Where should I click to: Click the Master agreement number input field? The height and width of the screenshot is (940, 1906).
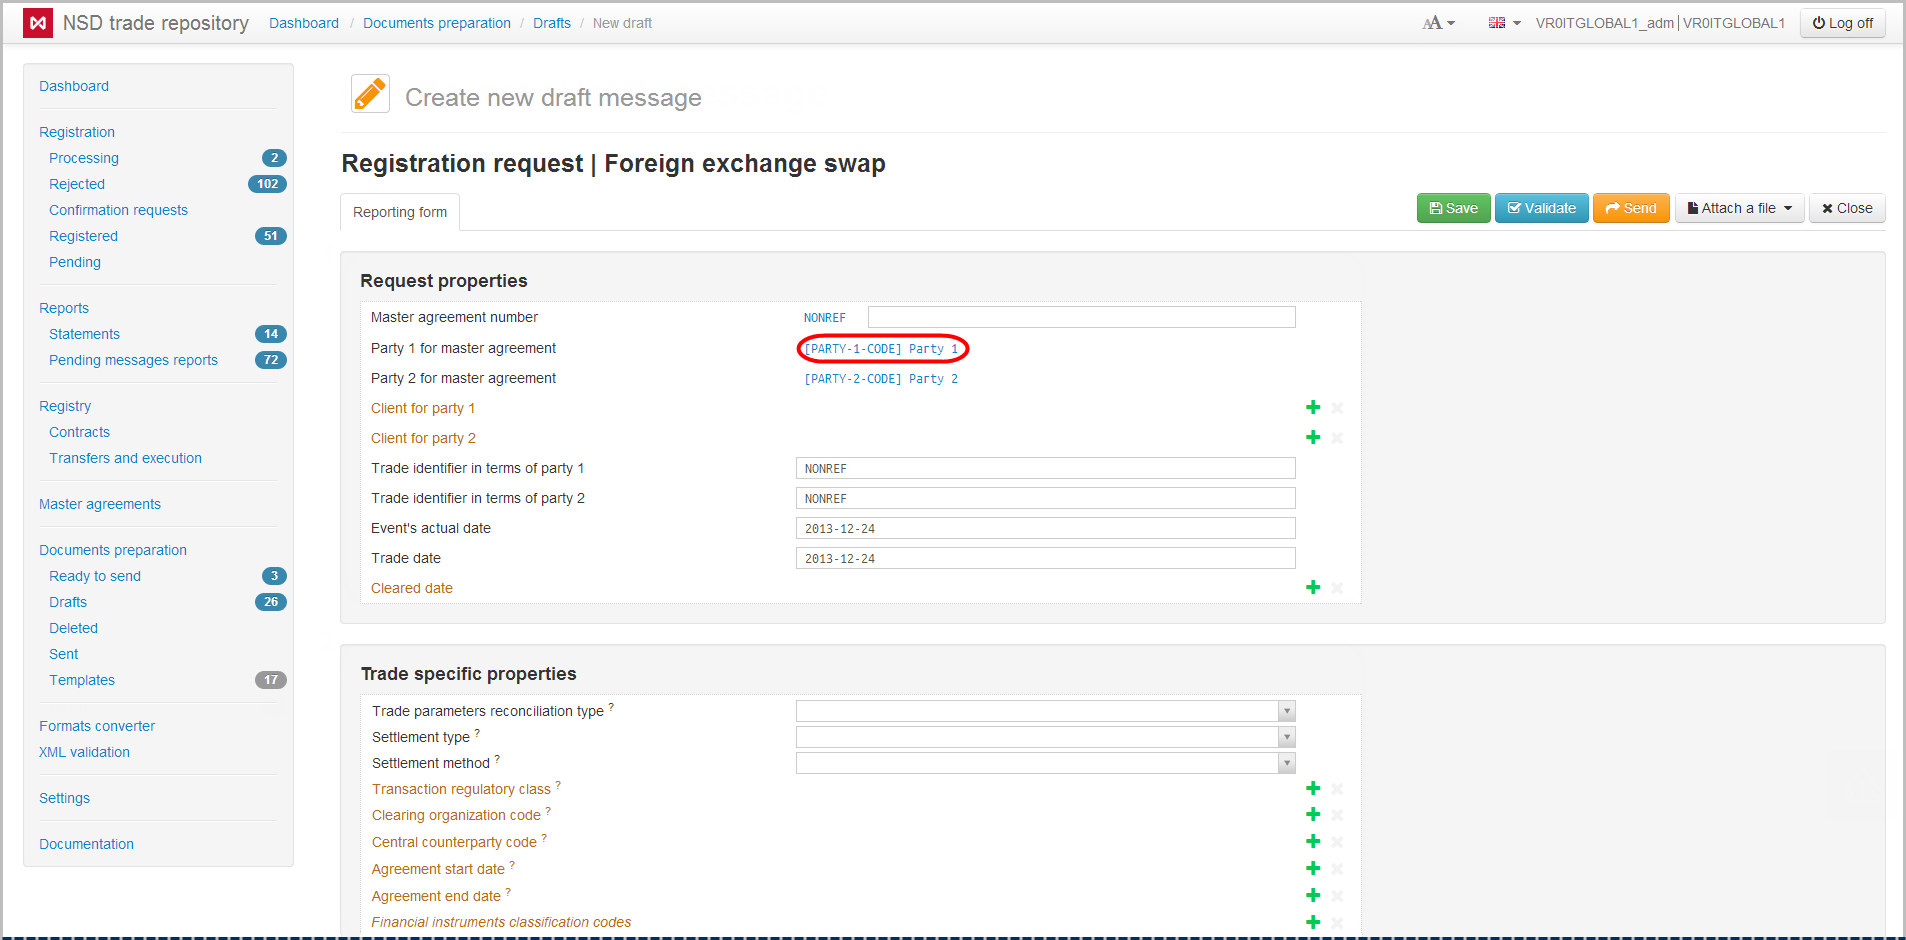(1081, 317)
